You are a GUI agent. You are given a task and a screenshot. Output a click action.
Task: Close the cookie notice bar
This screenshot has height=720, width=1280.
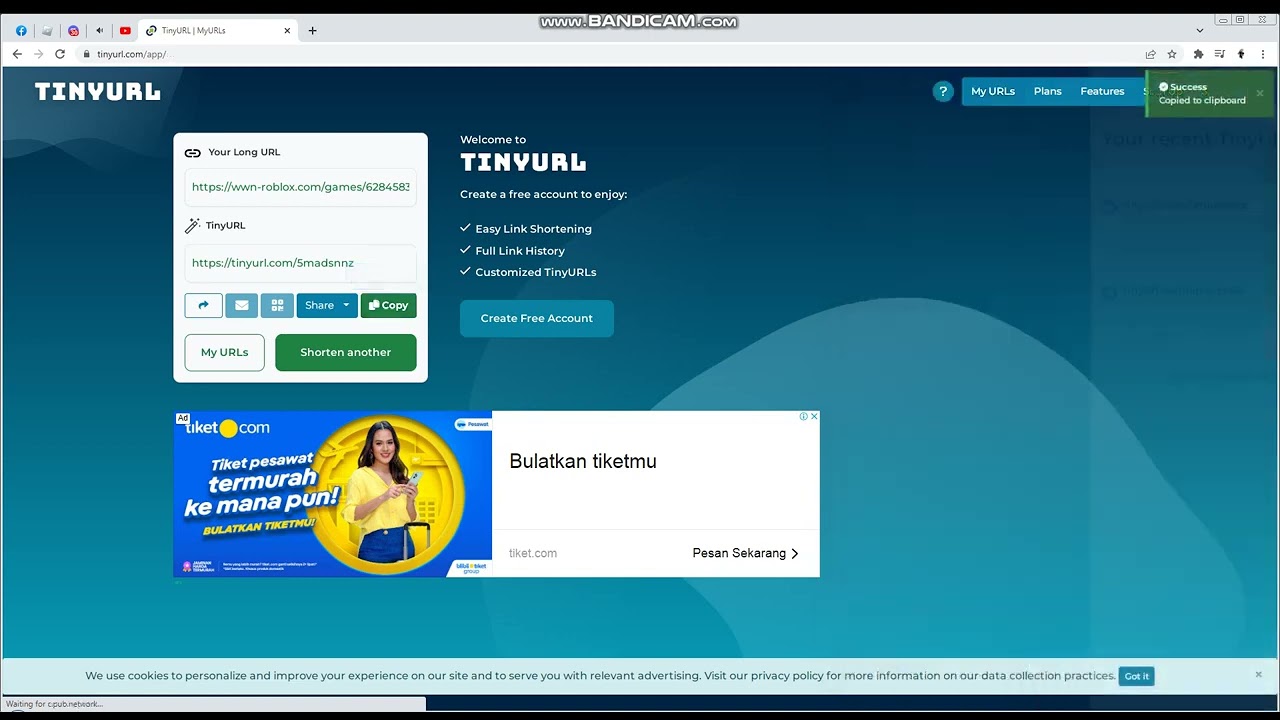pyautogui.click(x=1259, y=674)
